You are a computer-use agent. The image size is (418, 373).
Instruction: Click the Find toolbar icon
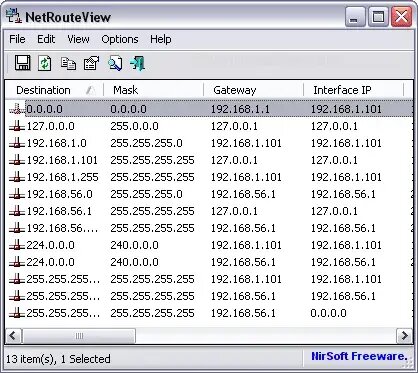115,63
